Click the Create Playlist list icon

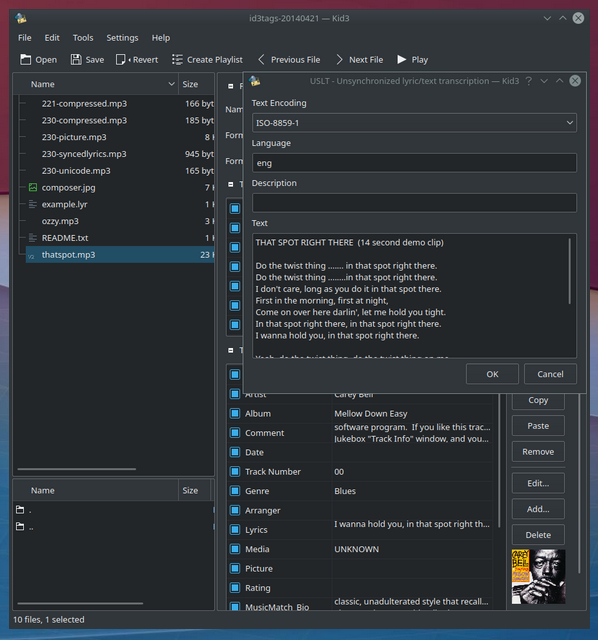point(177,60)
